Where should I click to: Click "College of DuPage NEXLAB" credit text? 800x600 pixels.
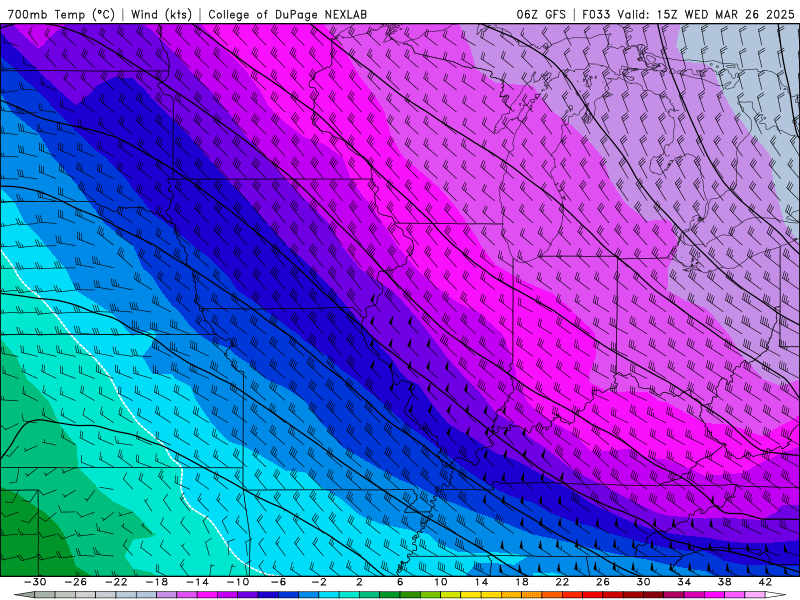(x=287, y=14)
